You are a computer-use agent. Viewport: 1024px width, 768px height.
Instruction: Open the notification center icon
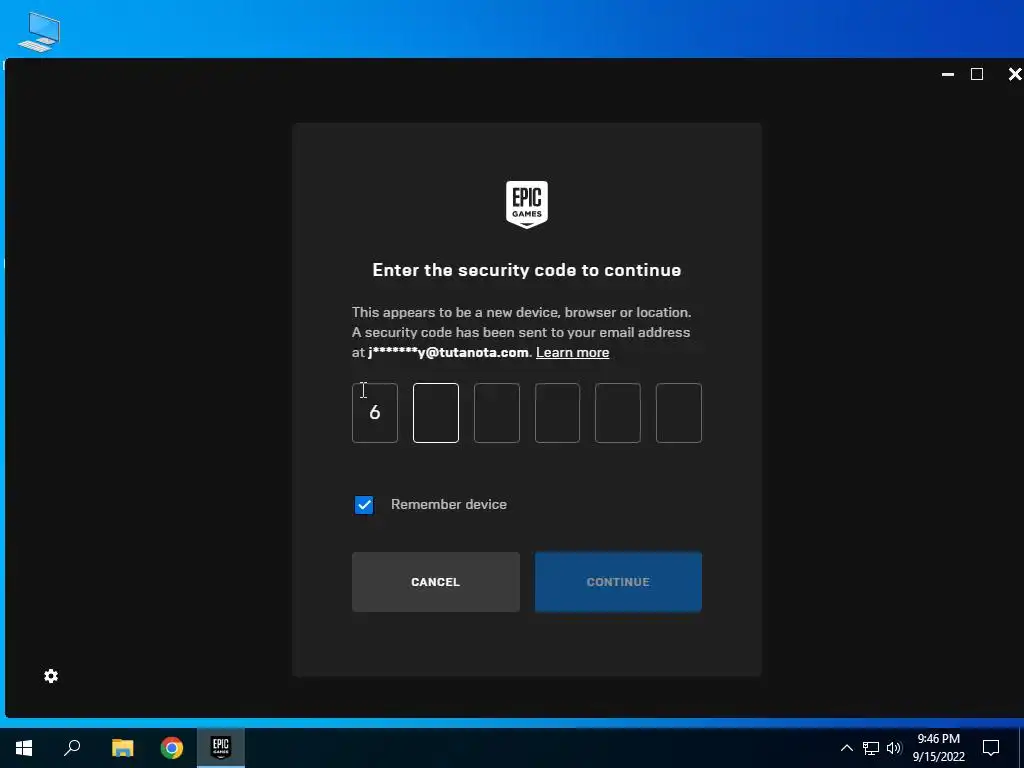coord(991,748)
